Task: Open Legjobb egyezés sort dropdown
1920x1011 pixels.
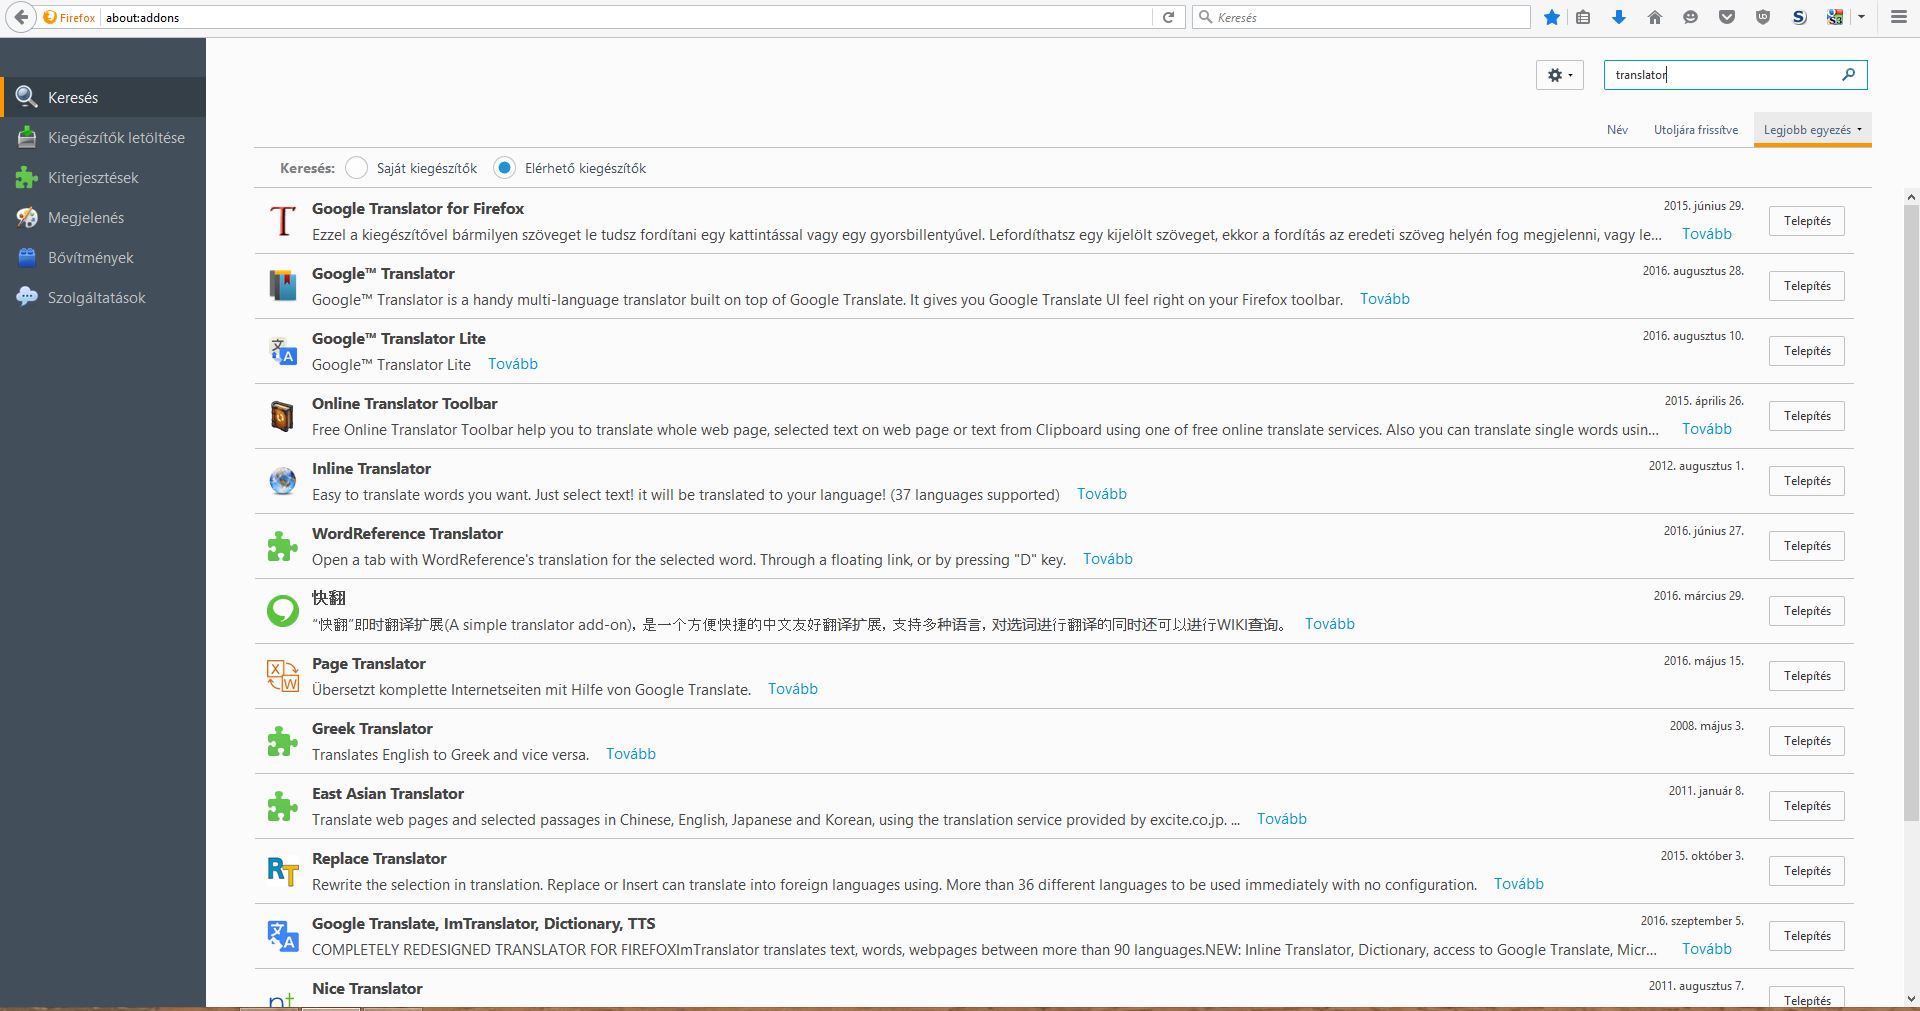Action: point(1812,130)
